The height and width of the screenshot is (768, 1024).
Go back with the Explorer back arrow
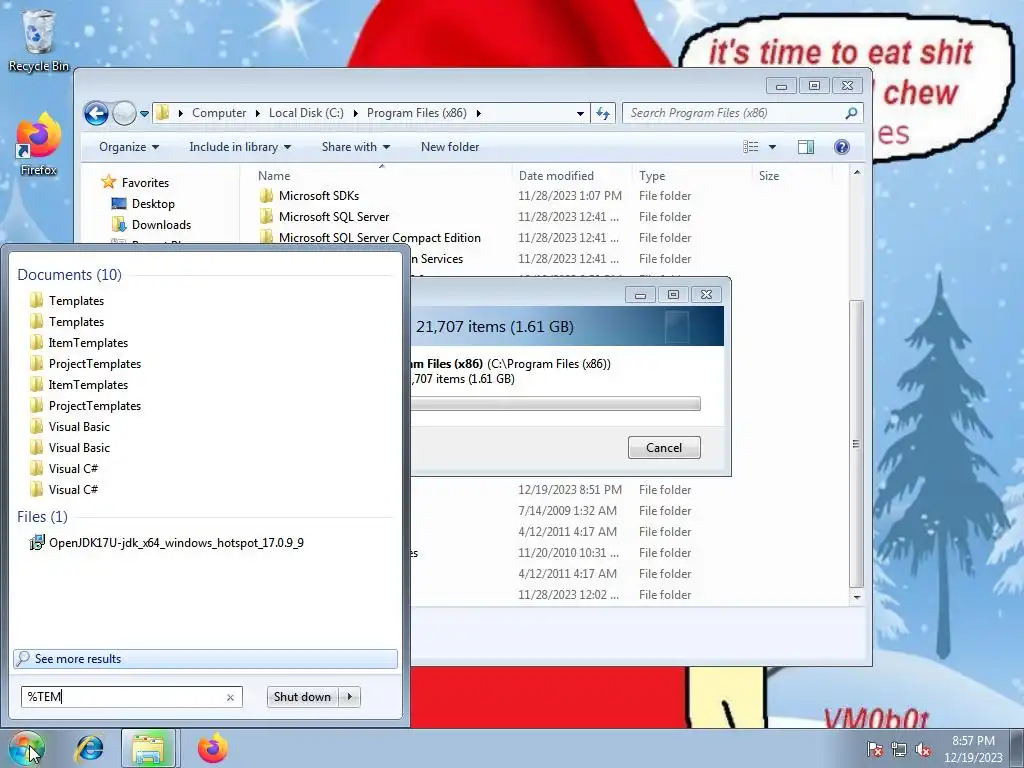tap(97, 114)
